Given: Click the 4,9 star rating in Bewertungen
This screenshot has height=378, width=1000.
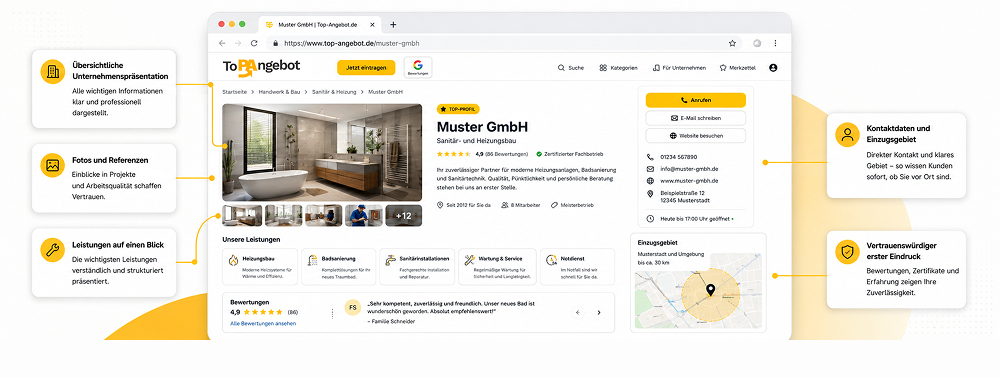Looking at the screenshot, I should [256, 312].
